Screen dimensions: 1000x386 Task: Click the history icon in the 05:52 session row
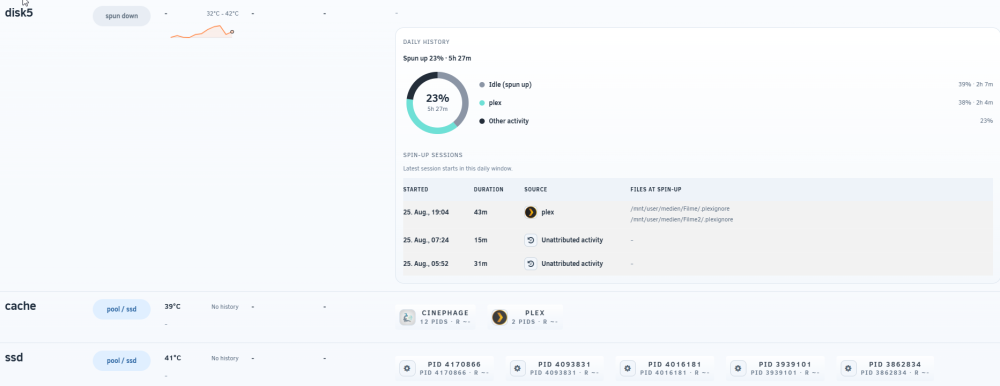[531, 263]
